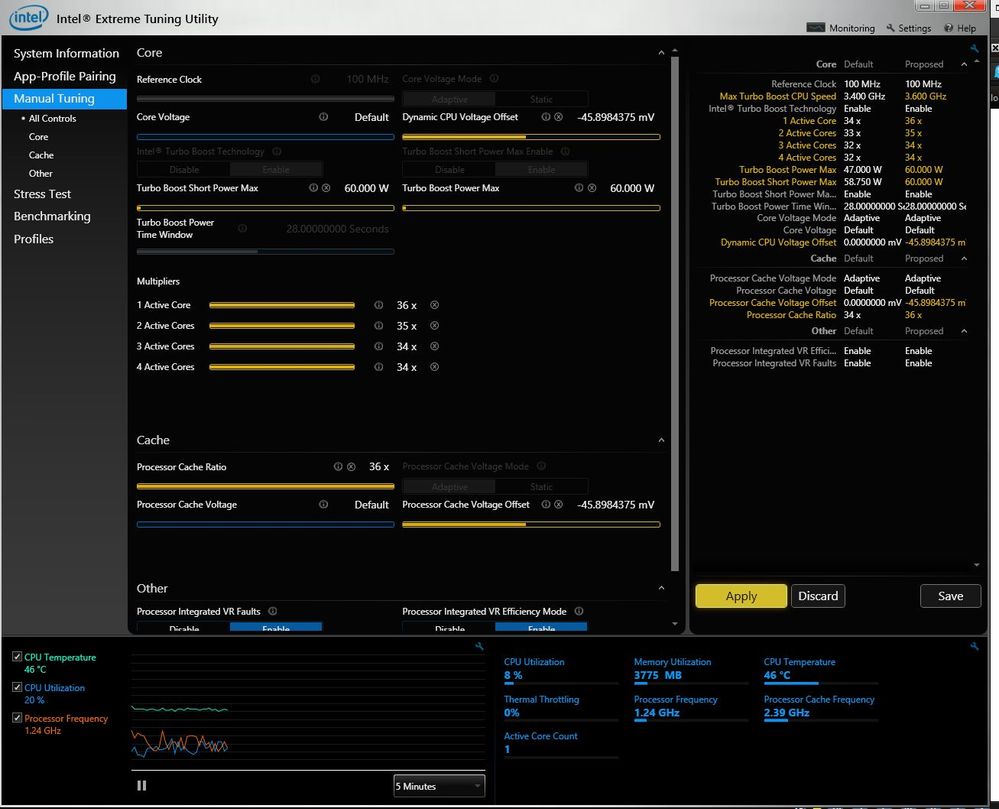Open Help from top bar
The height and width of the screenshot is (809, 999).
[960, 28]
